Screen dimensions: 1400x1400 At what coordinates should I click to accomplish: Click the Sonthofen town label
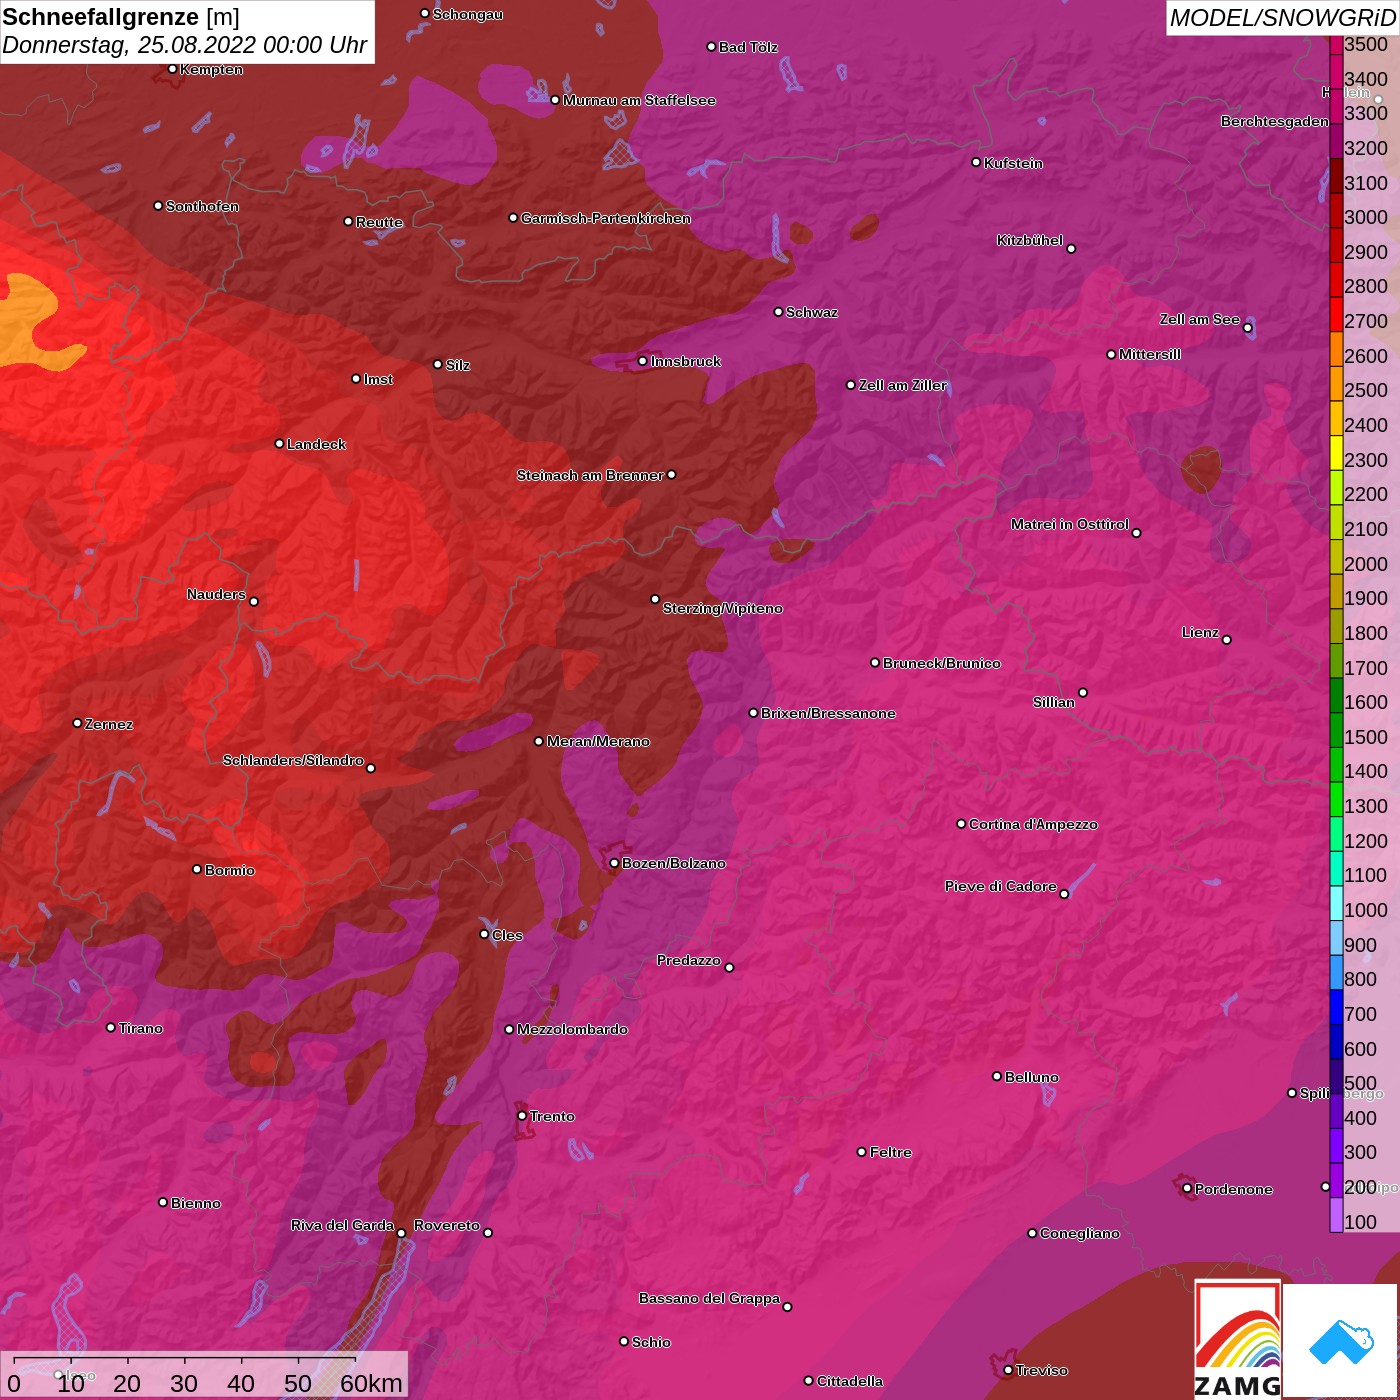coord(202,206)
